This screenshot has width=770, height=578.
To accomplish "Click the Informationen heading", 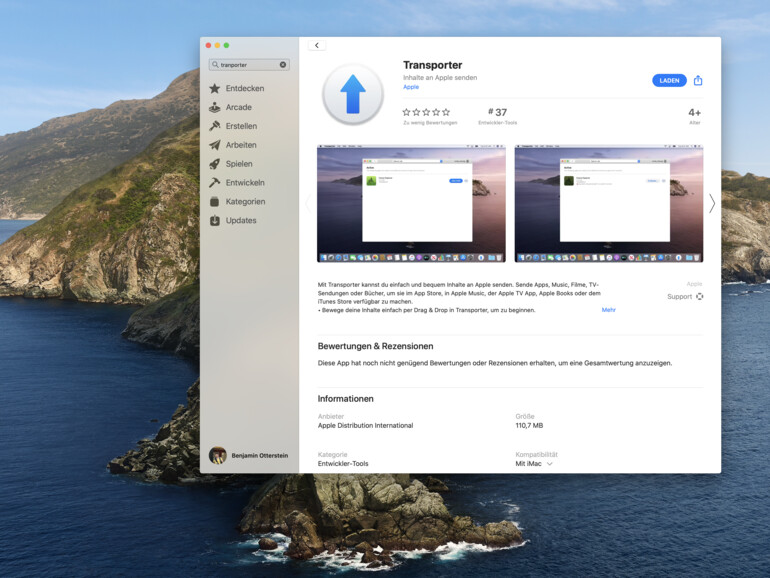I will (345, 399).
